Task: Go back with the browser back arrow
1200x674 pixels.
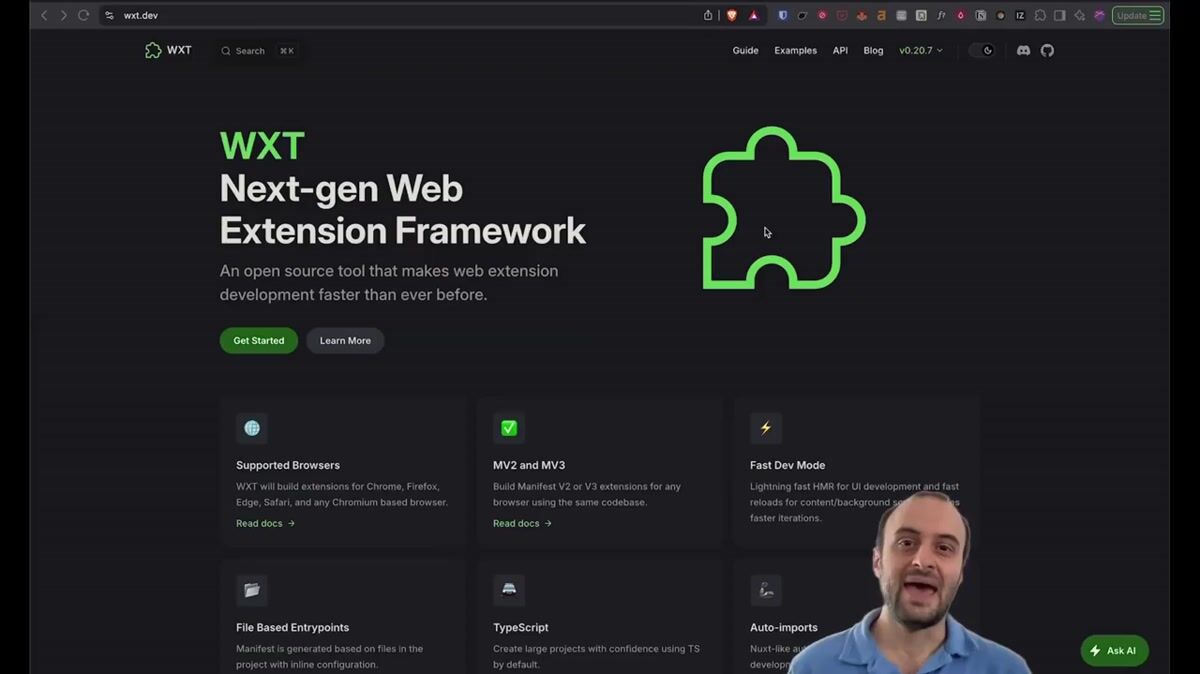Action: [44, 15]
